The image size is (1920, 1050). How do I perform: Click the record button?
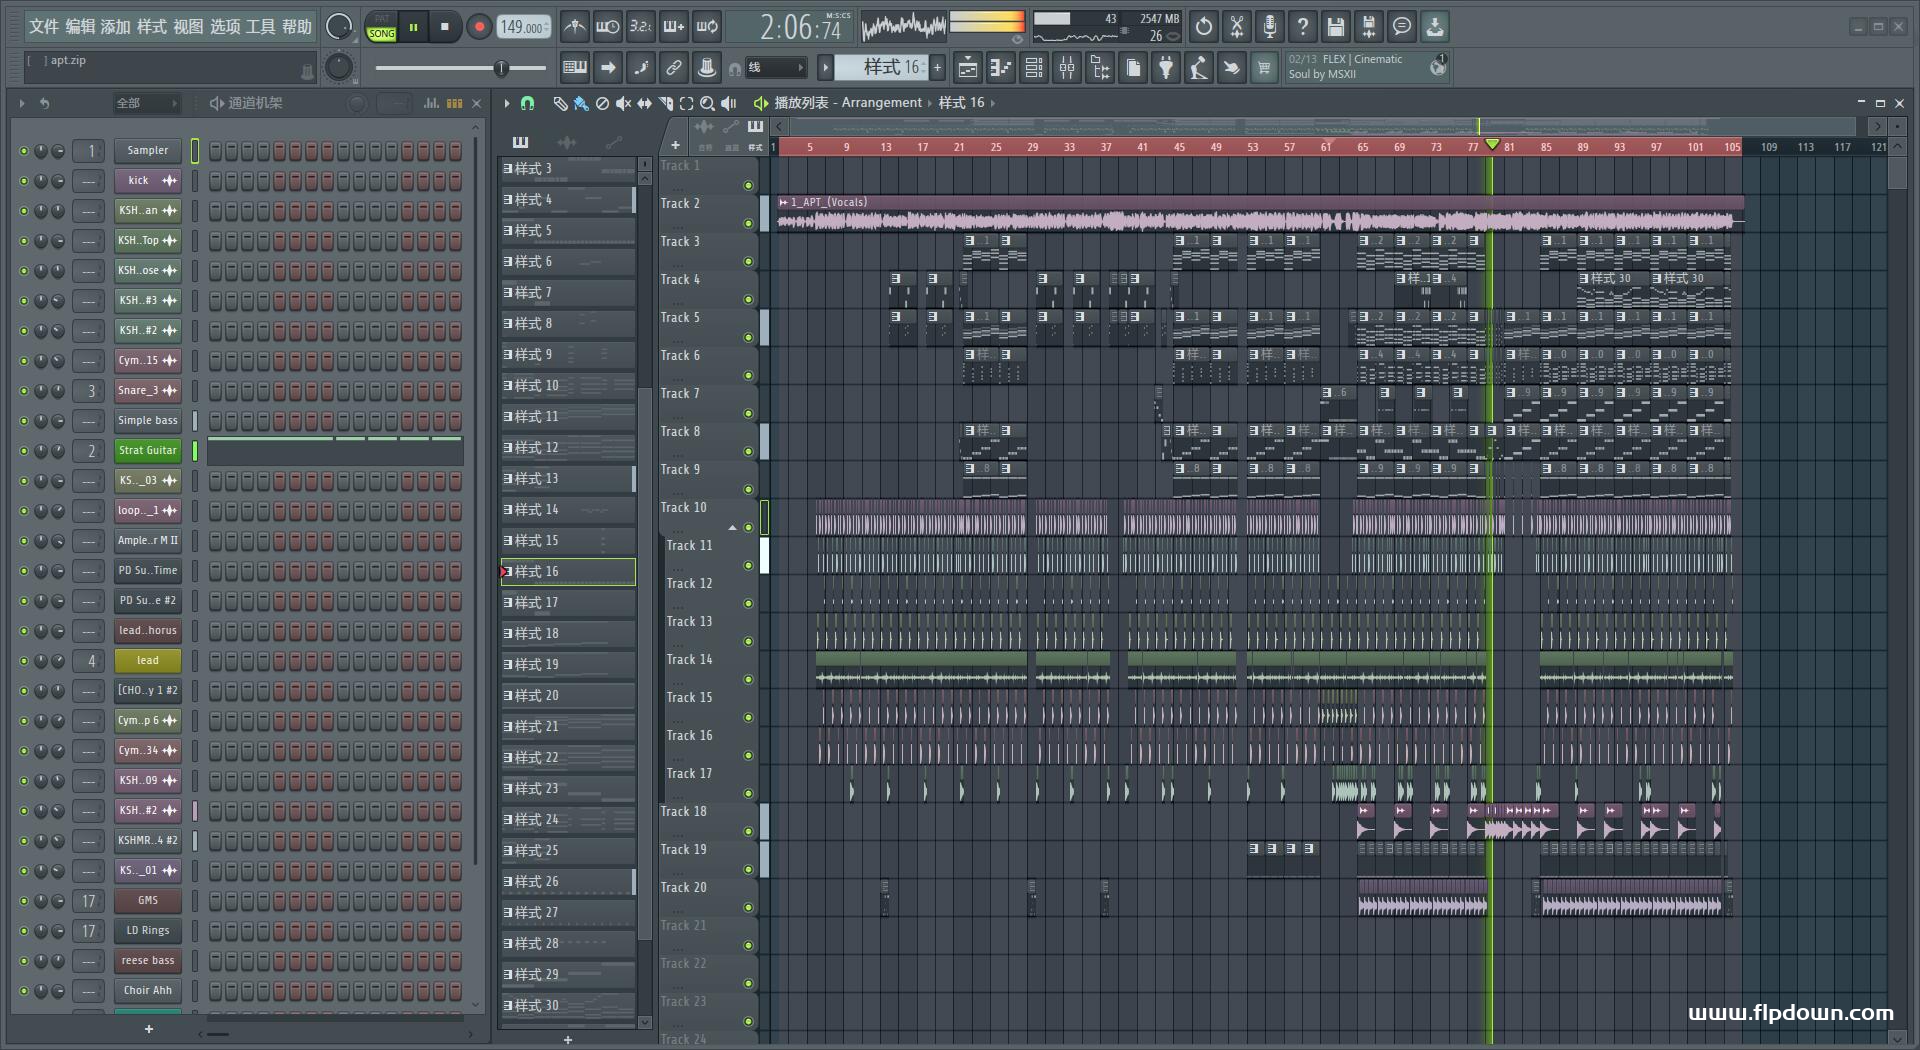click(479, 27)
